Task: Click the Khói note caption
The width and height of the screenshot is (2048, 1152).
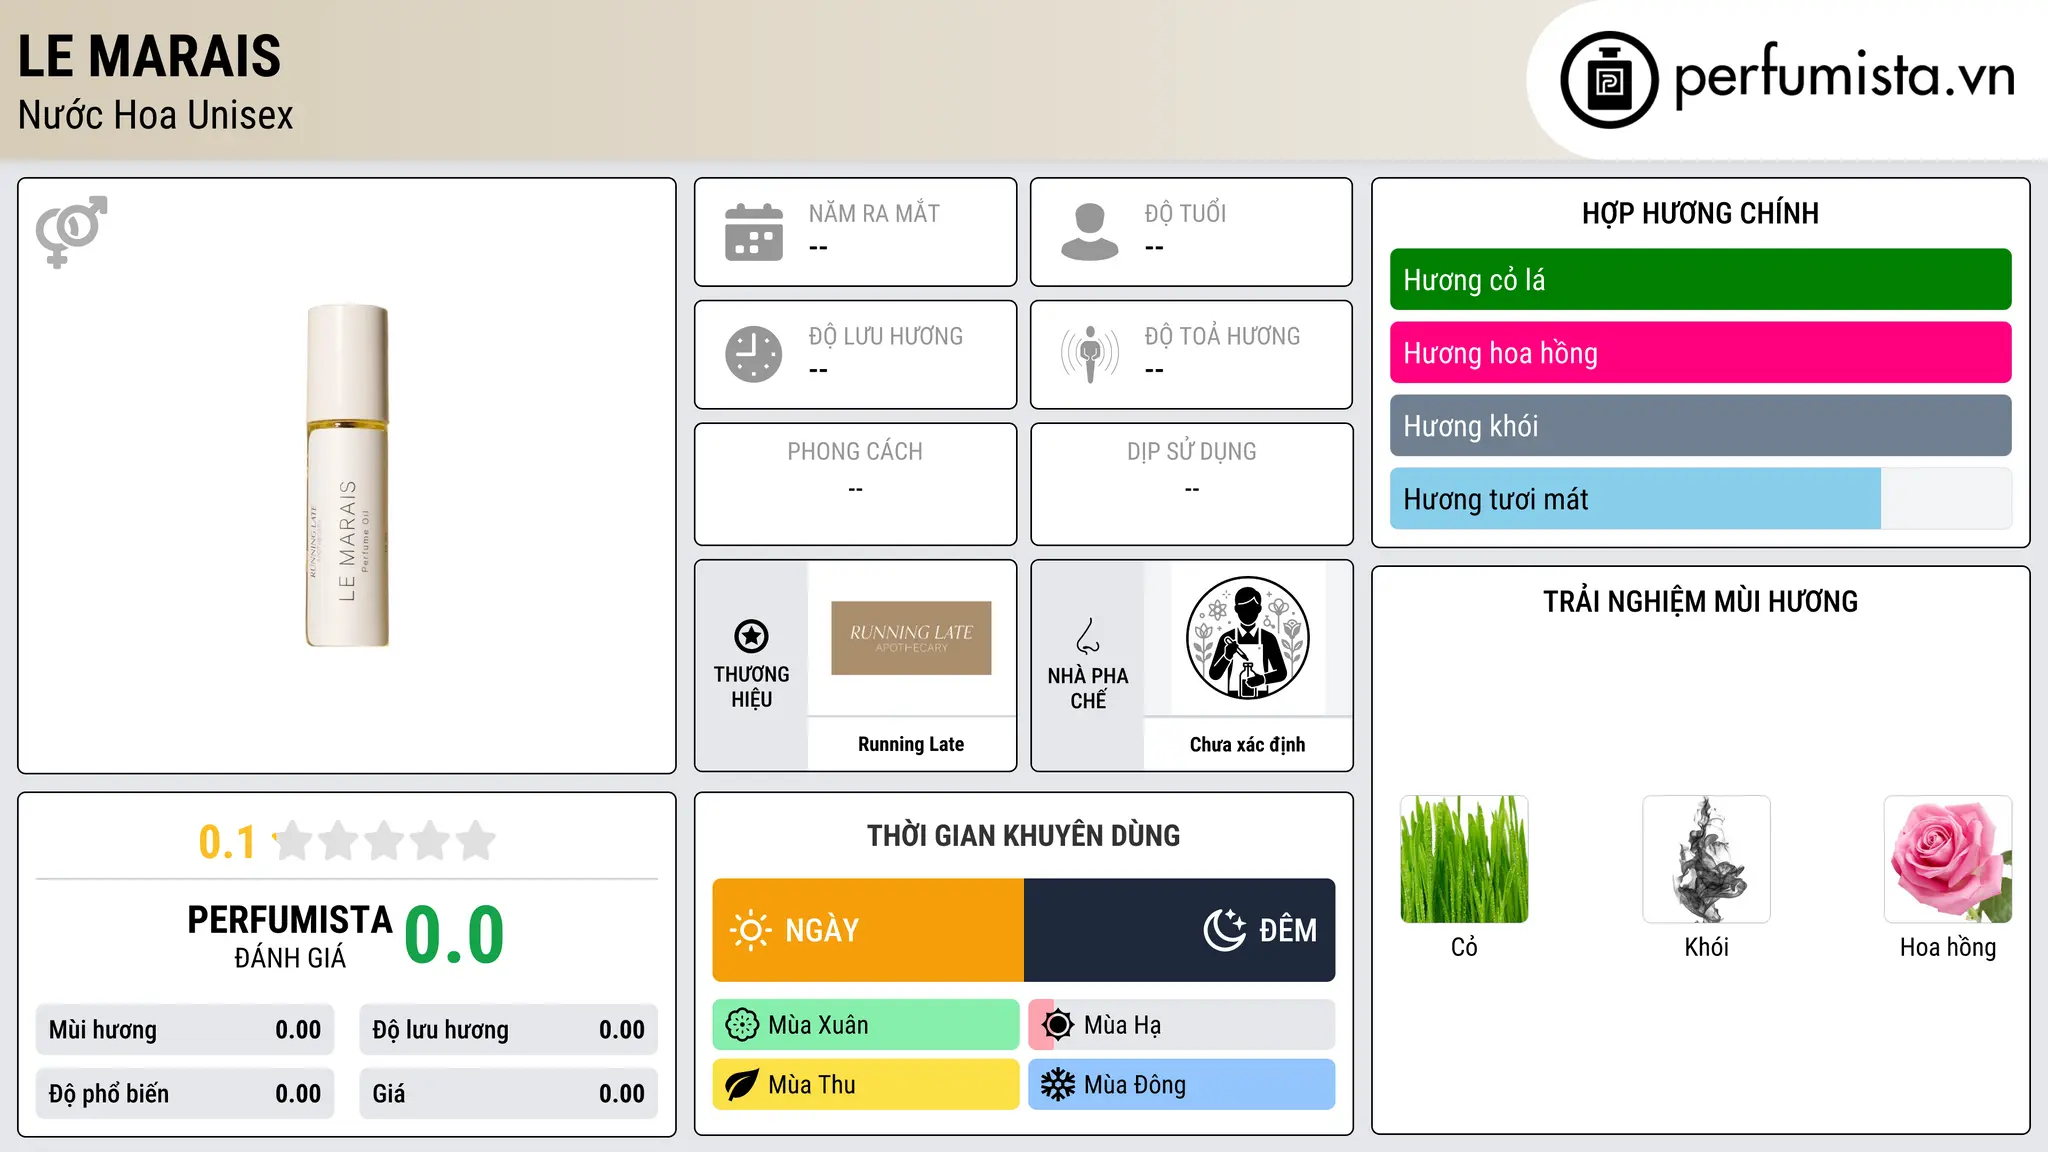Action: (1706, 947)
